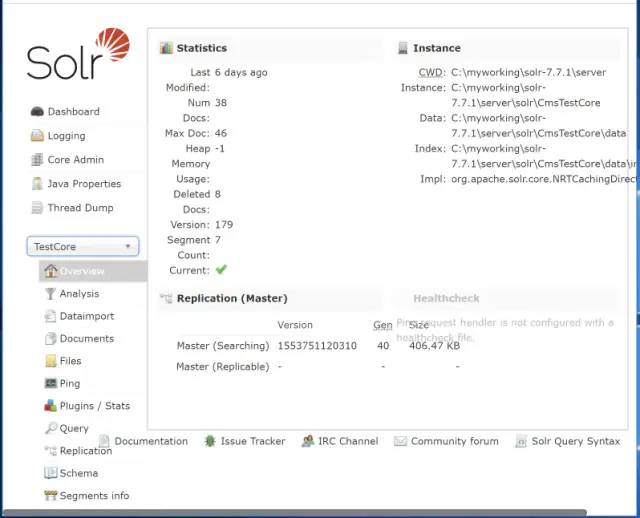Screen dimensions: 640x518
Task: Click the IRC Channel people icon
Action: (308, 441)
